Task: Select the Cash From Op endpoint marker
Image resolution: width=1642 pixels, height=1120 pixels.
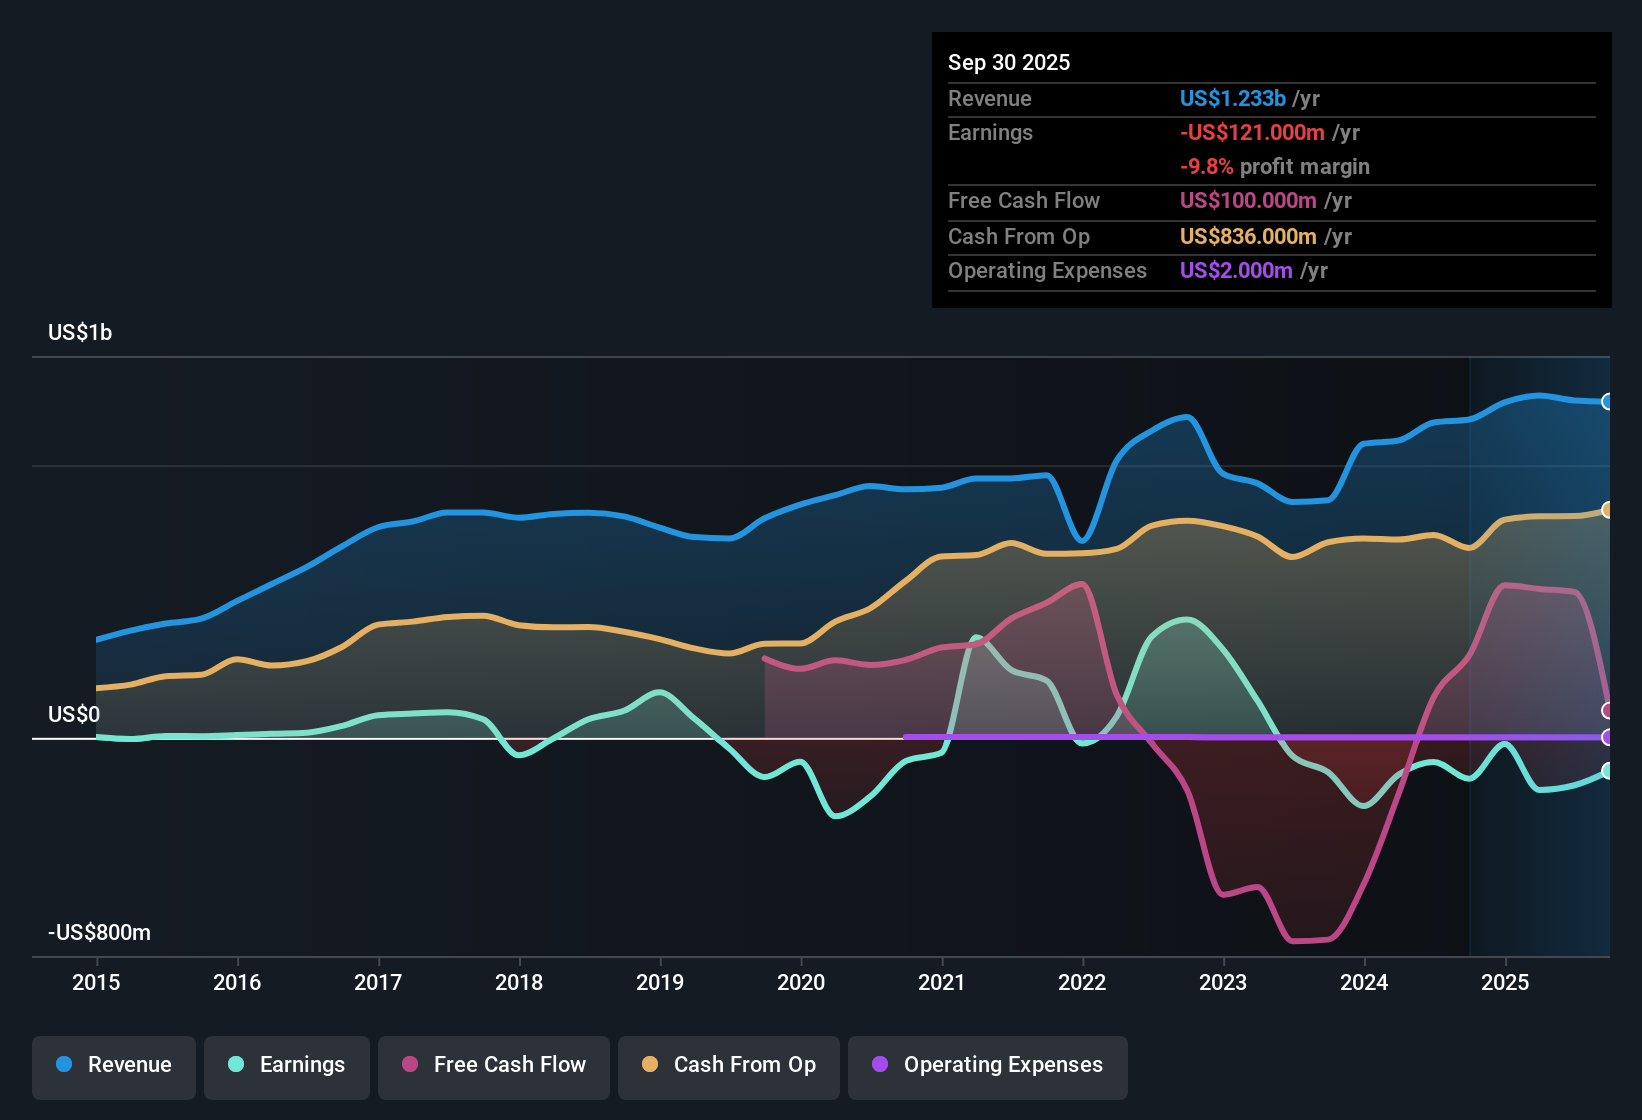Action: pyautogui.click(x=1608, y=508)
